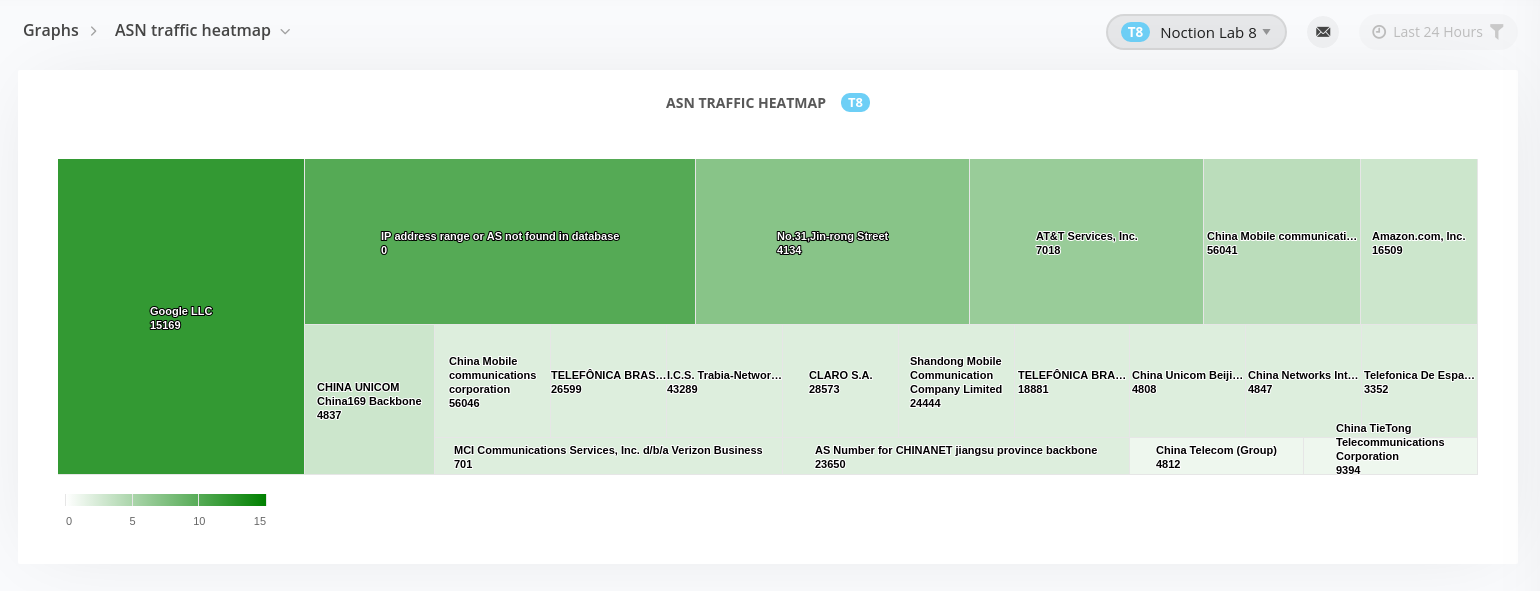Click the filter funnel icon

[1497, 32]
